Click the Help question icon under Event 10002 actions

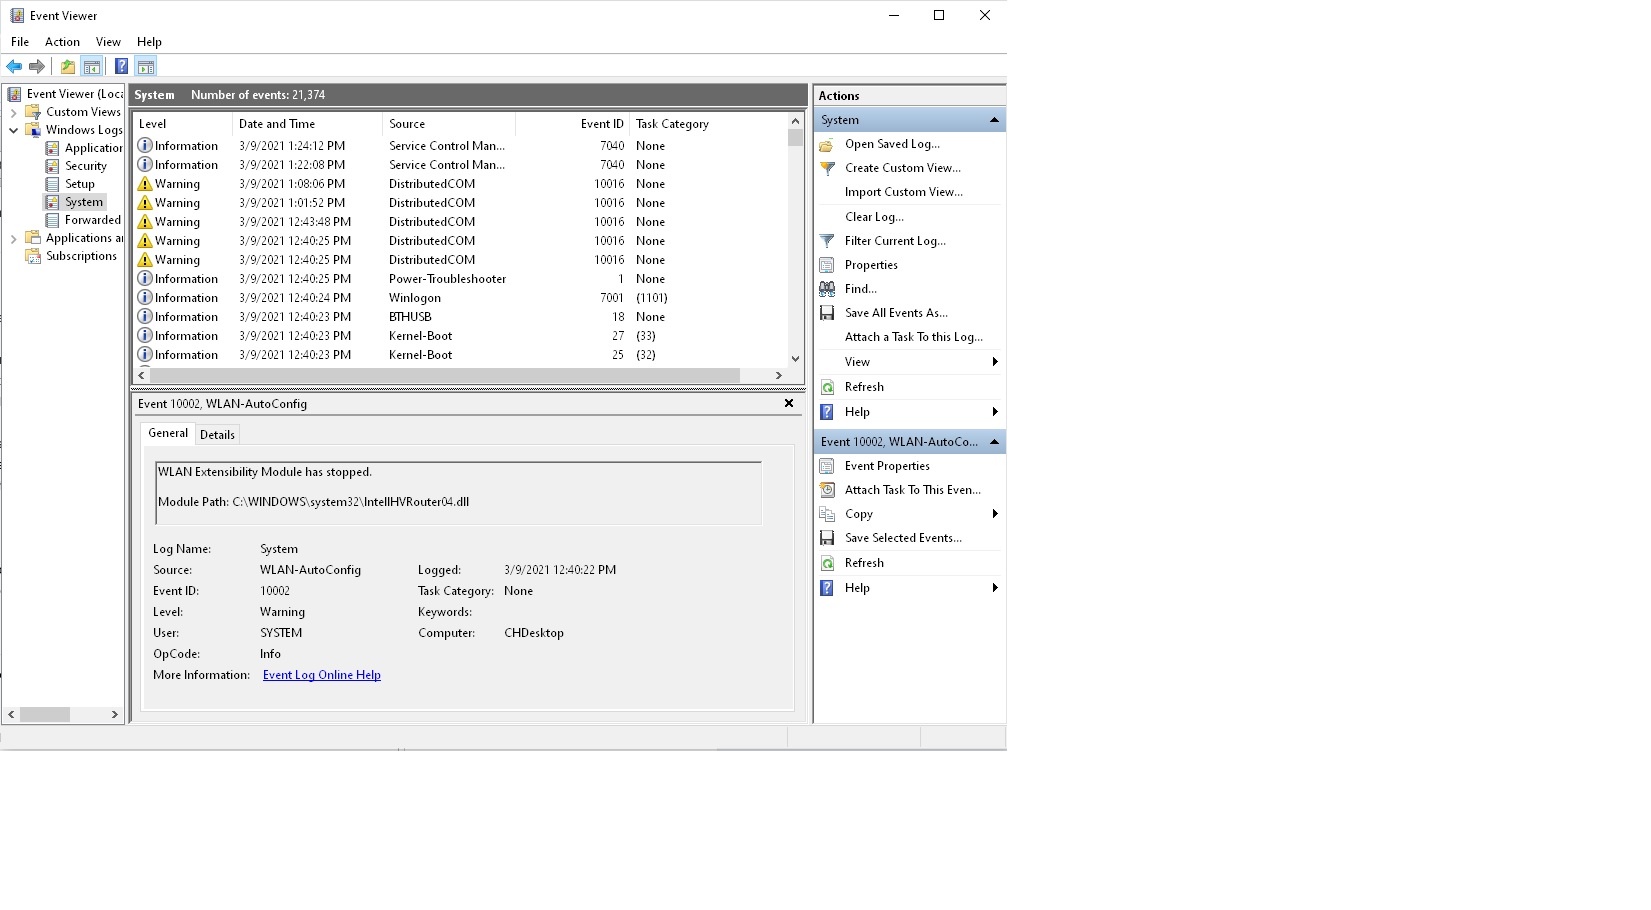tap(827, 588)
